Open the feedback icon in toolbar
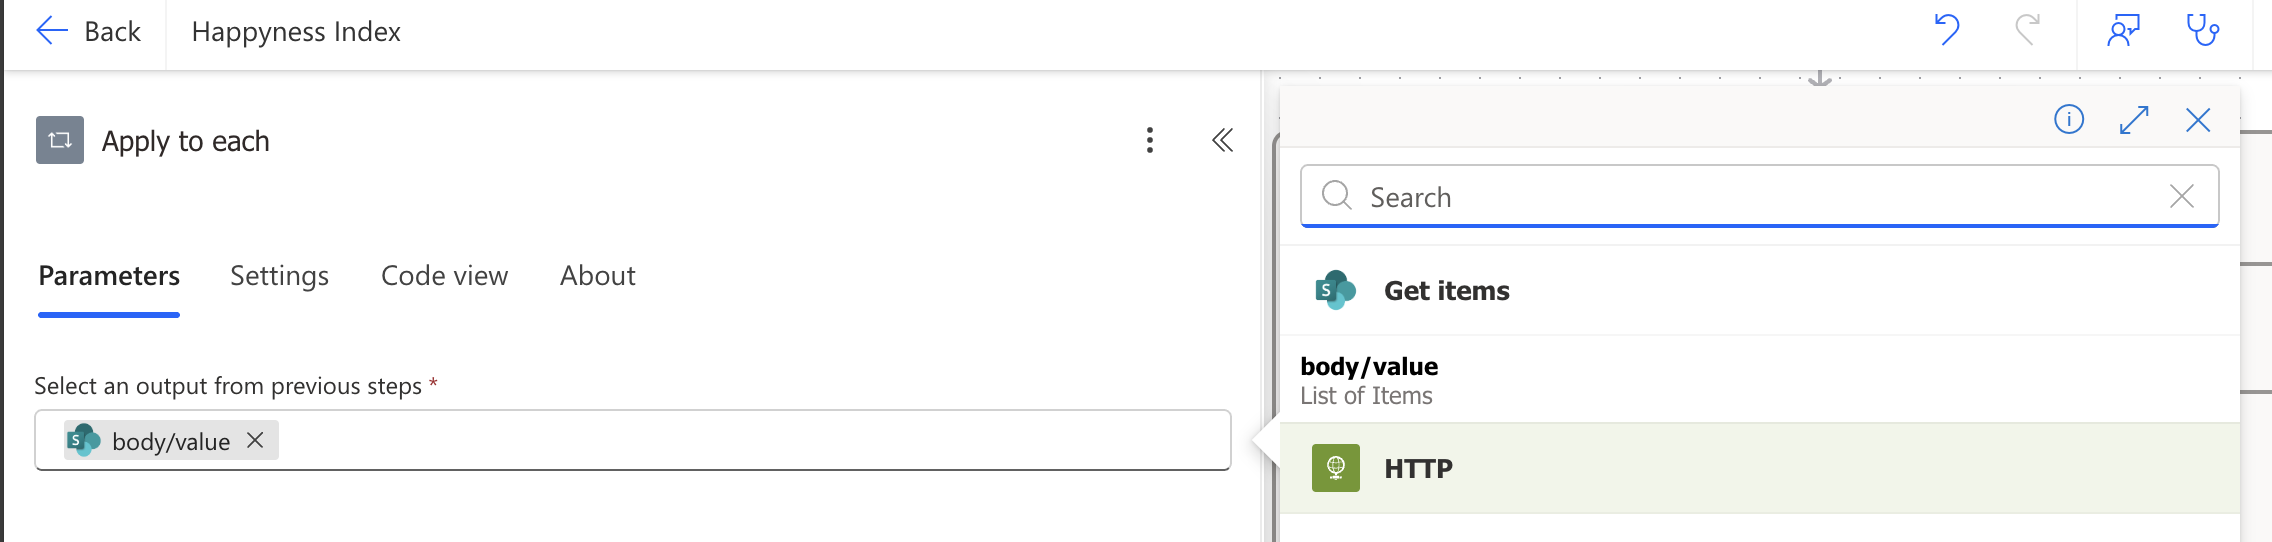This screenshot has height=542, width=2272. pyautogui.click(x=2123, y=30)
